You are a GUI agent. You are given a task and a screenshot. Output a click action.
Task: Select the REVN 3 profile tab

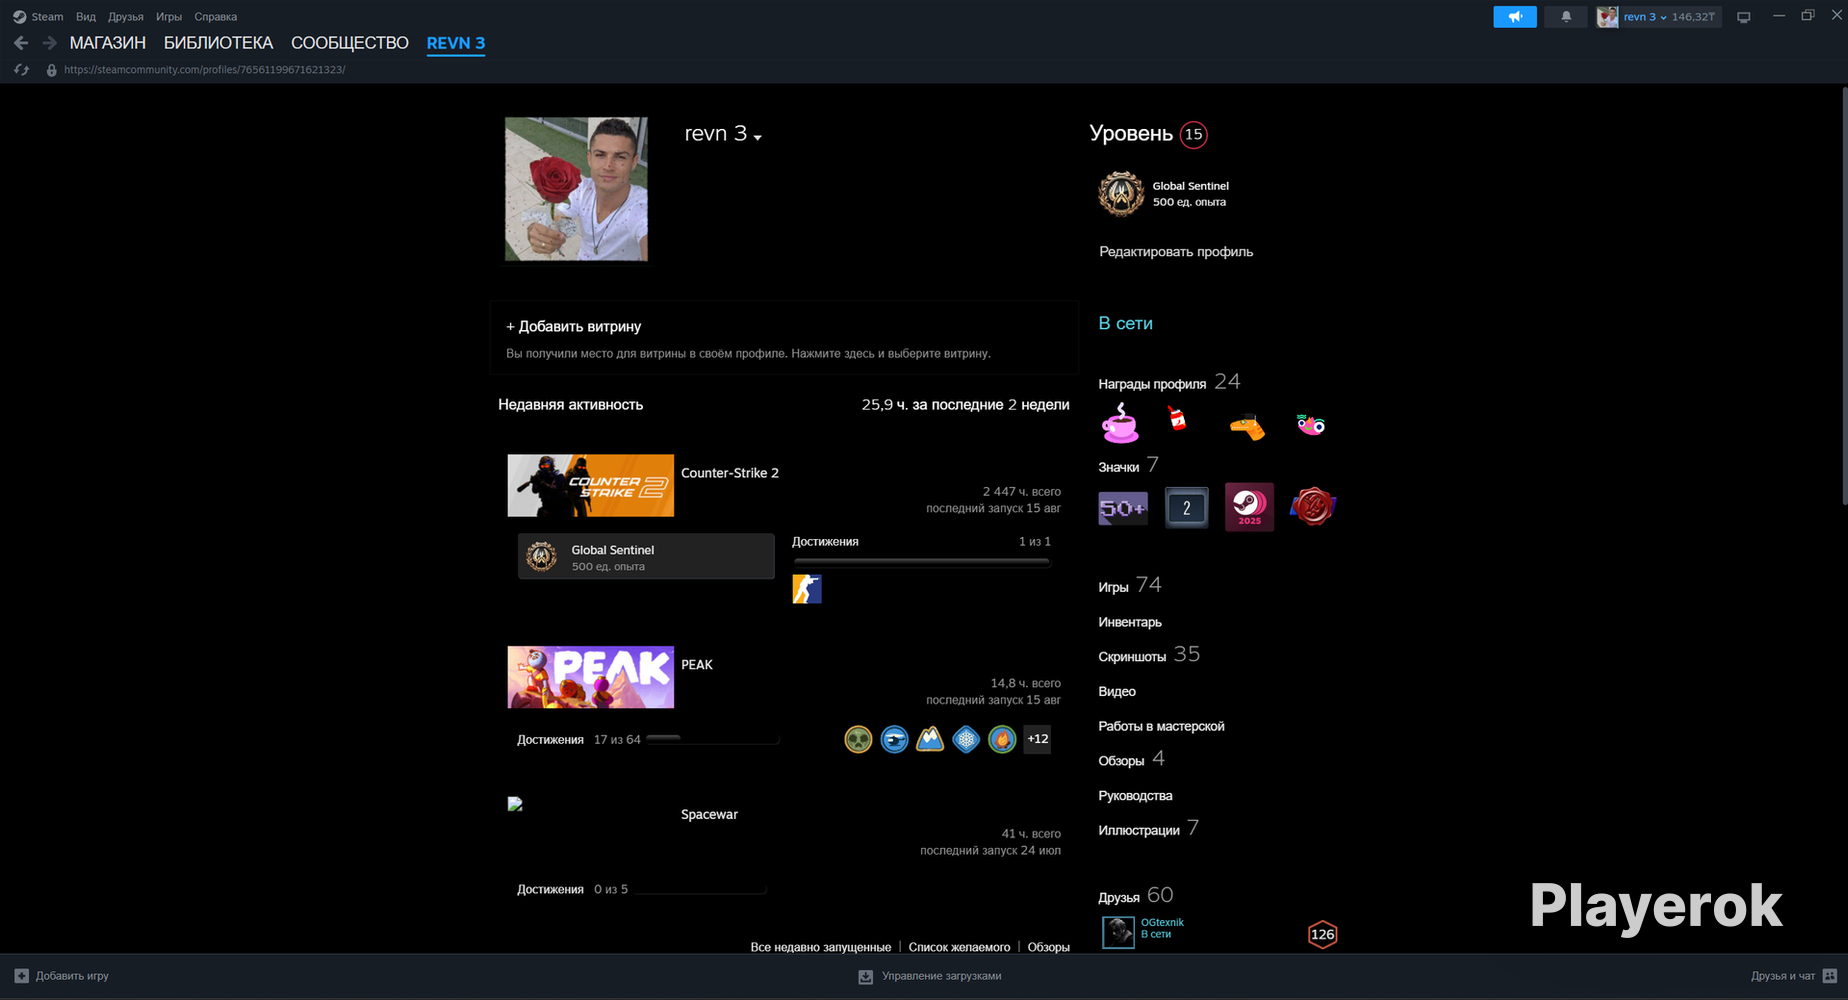(456, 43)
